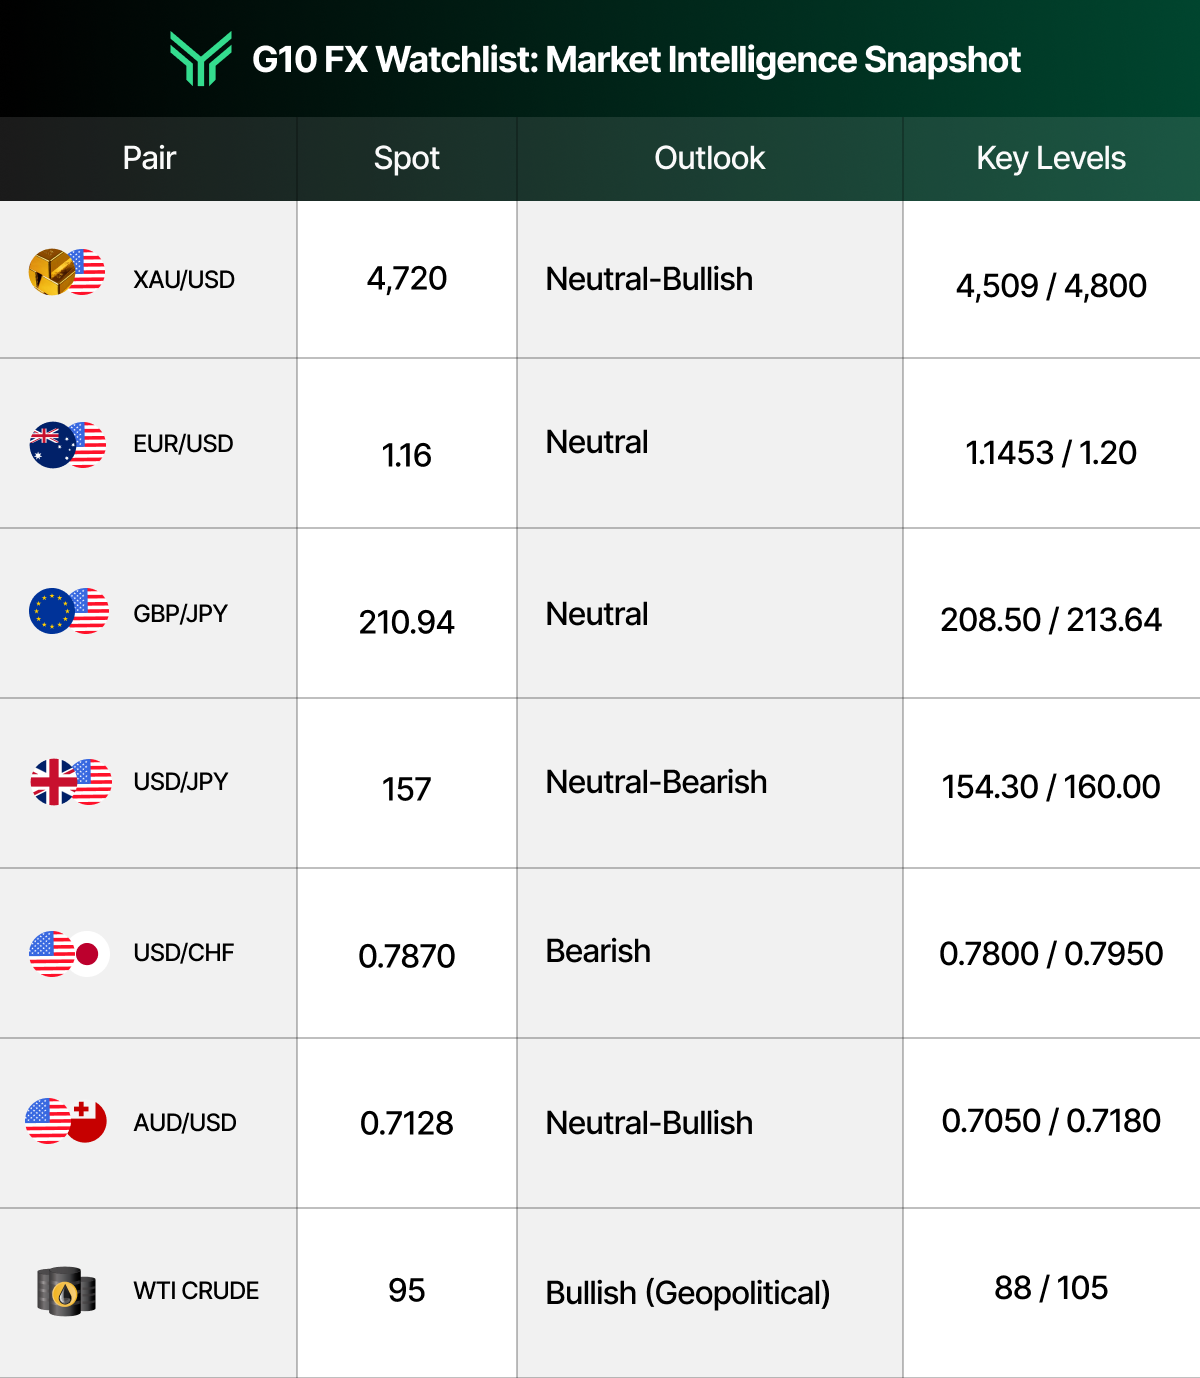Click the Neutral-Bearish outlook for USD/JPY
This screenshot has width=1200, height=1378.
[656, 782]
